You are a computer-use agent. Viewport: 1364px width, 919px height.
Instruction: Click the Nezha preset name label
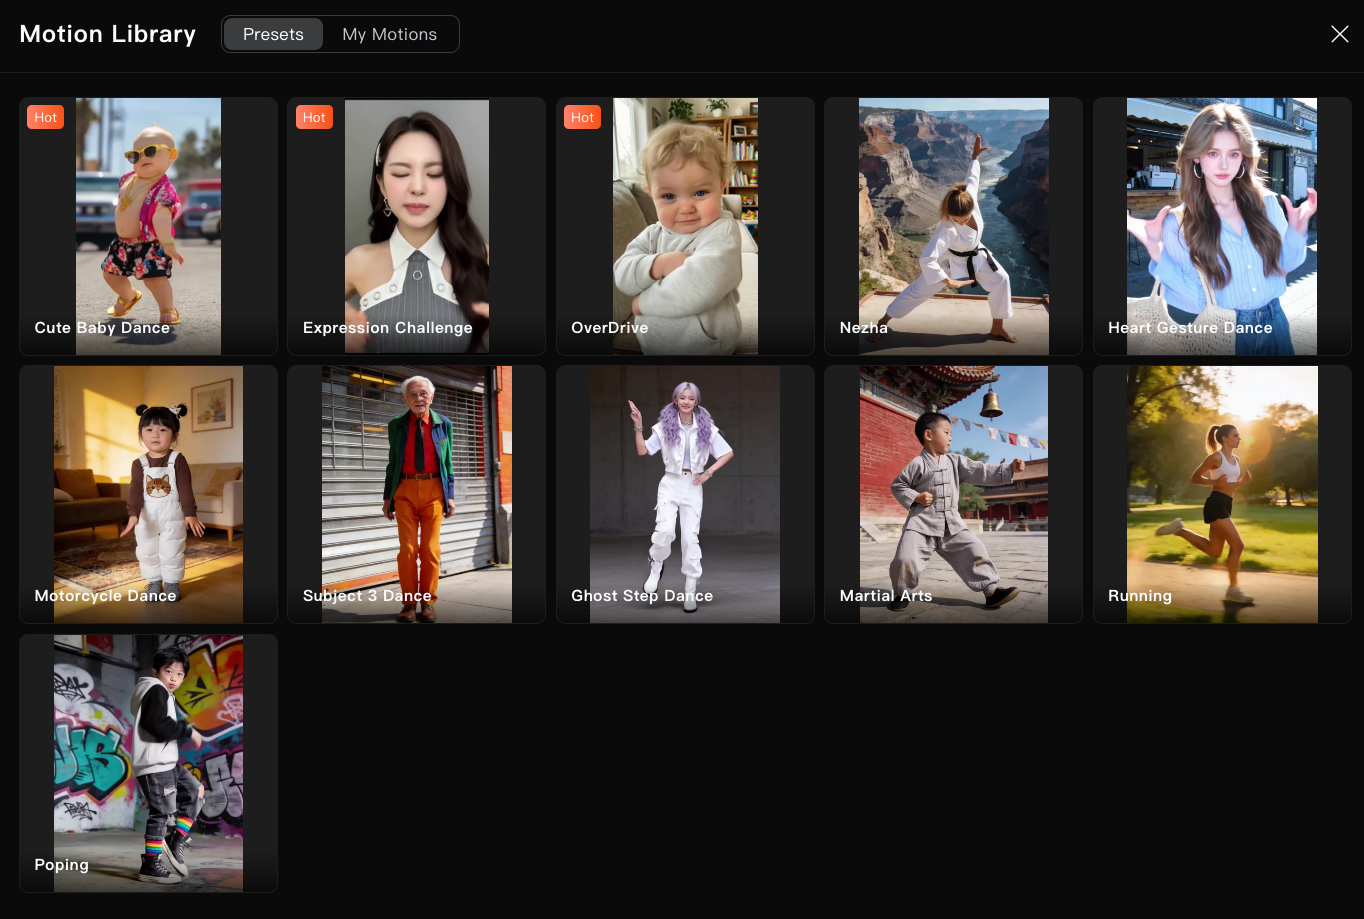click(x=863, y=327)
